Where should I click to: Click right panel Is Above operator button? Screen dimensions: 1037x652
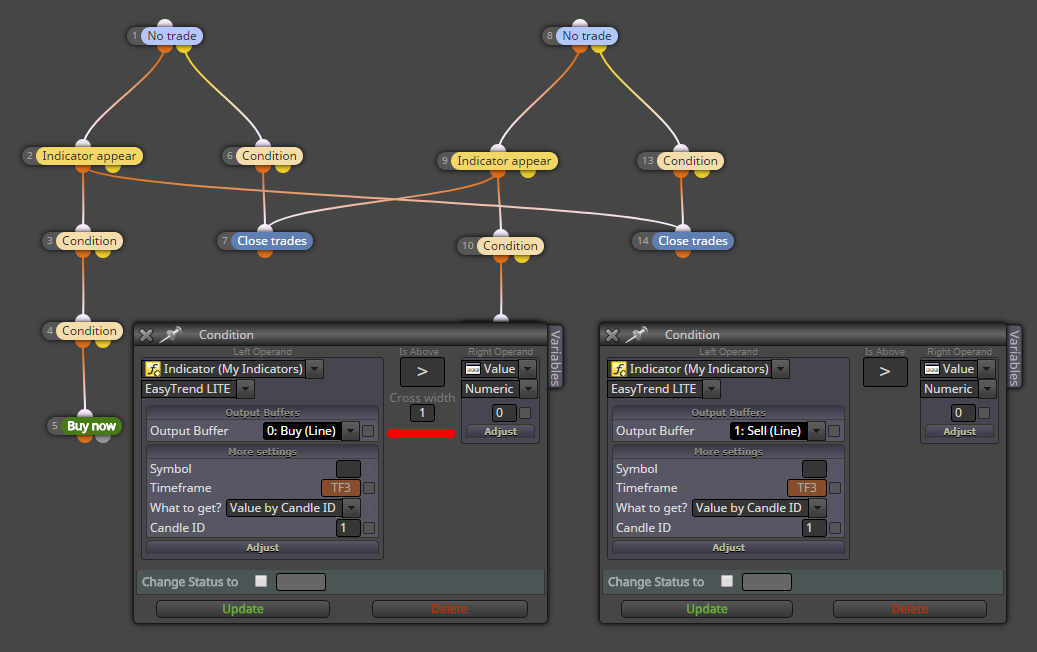click(x=885, y=372)
